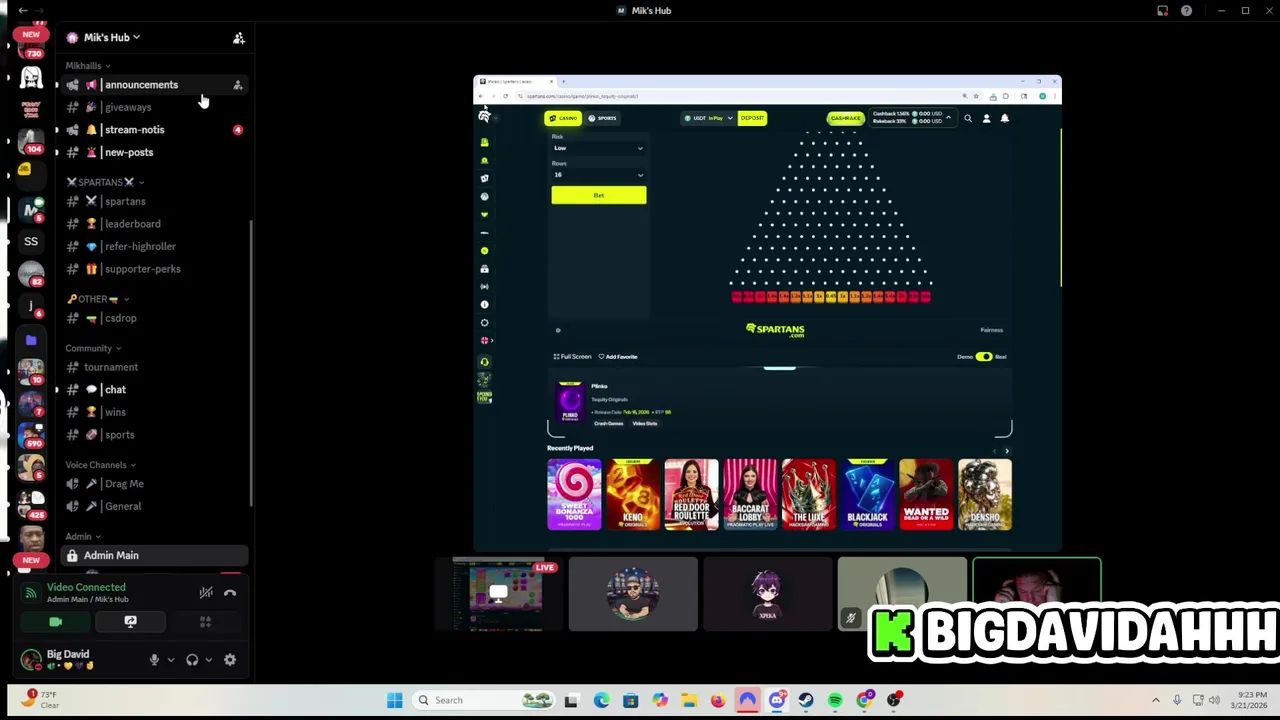The height and width of the screenshot is (720, 1280).
Task: Click the yellow Bet button
Action: tap(598, 195)
